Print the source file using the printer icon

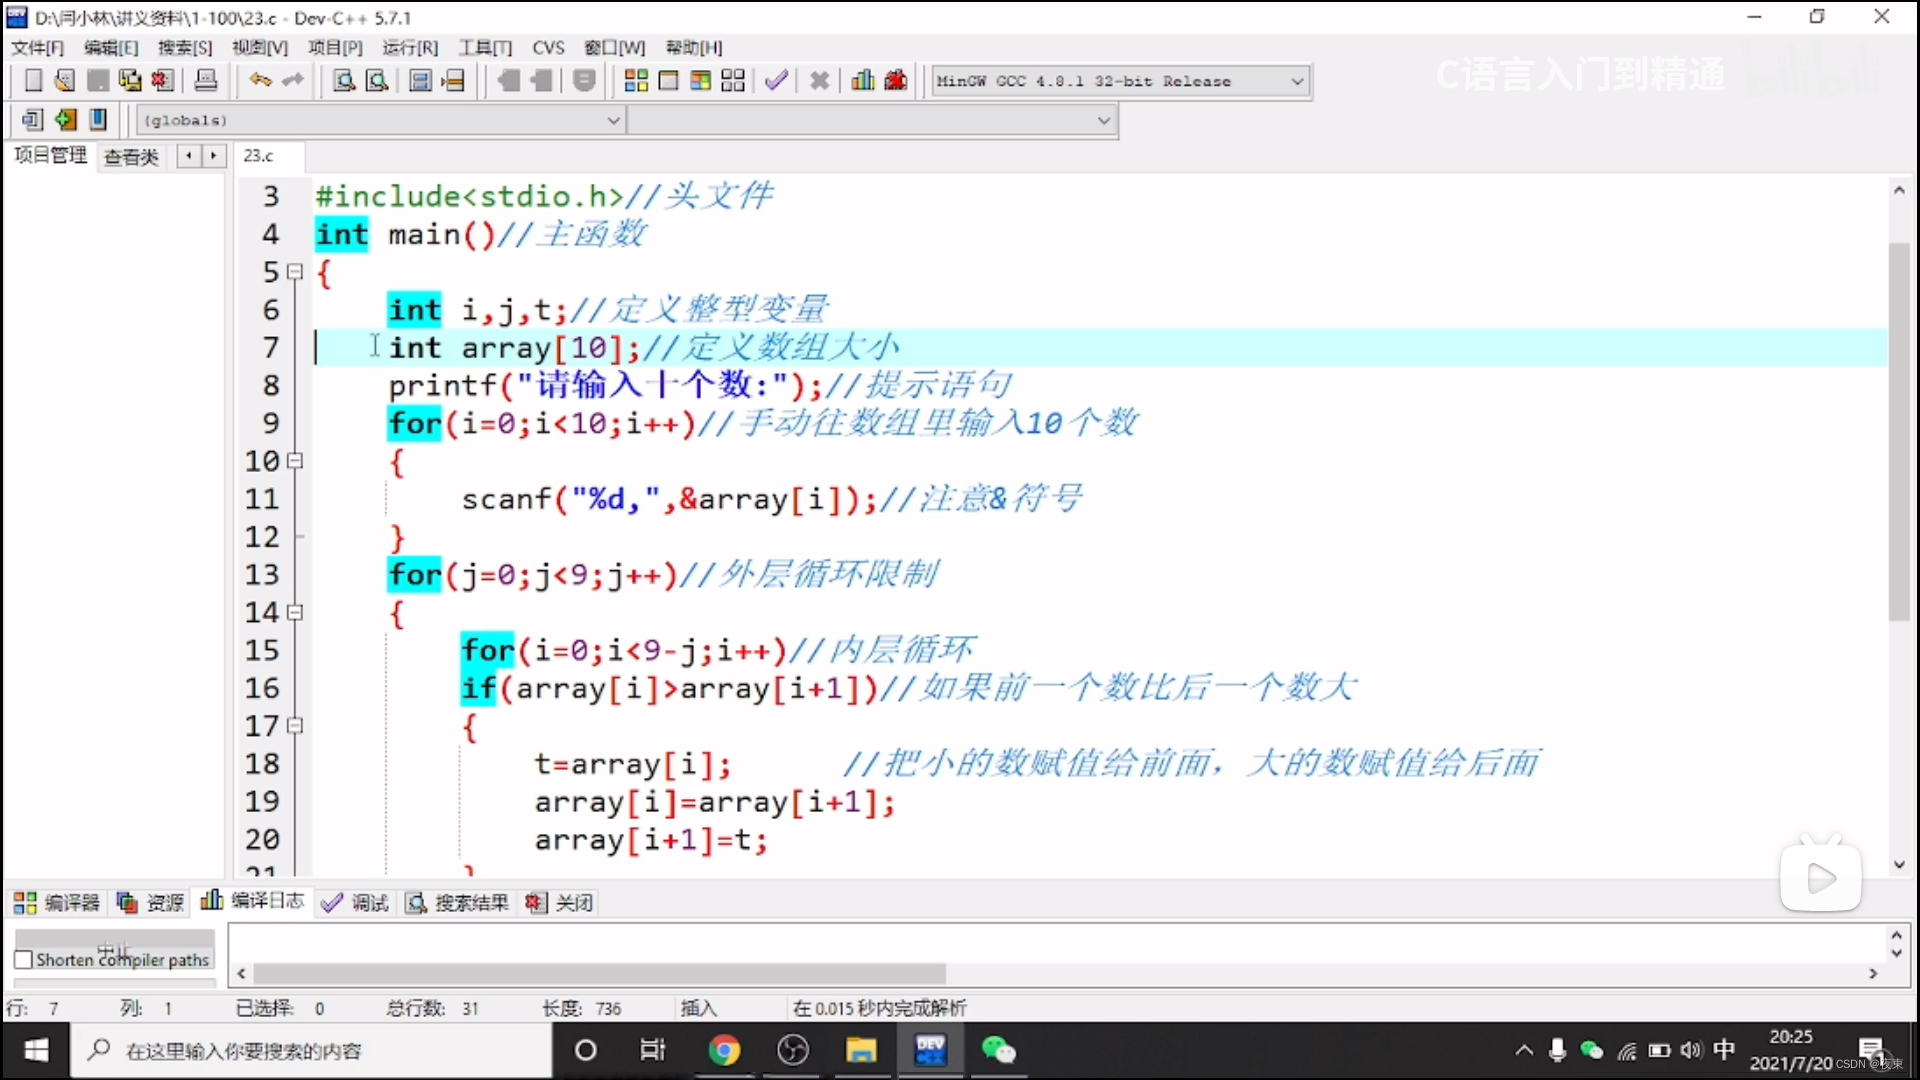pos(206,80)
